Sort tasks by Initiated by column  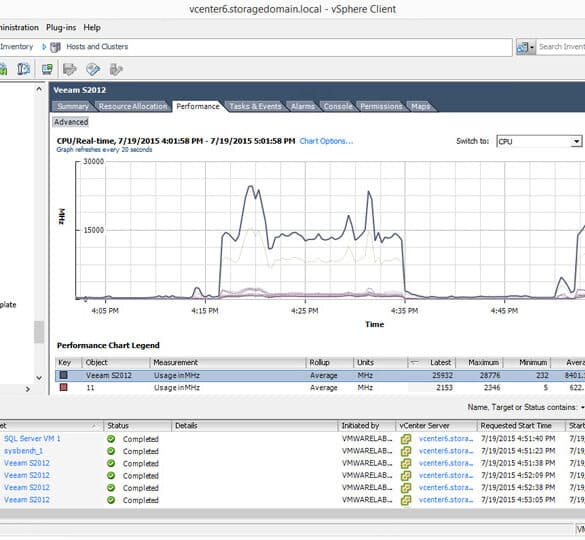(x=367, y=426)
